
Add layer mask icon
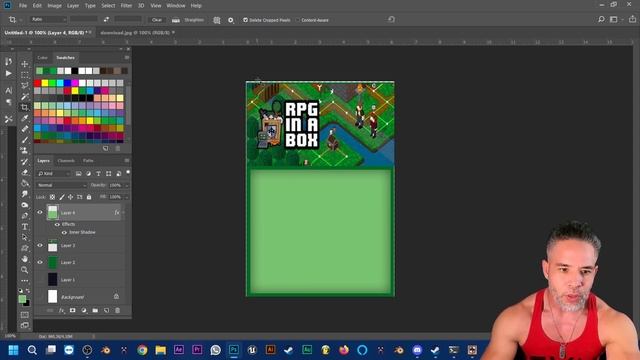pyautogui.click(x=72, y=311)
